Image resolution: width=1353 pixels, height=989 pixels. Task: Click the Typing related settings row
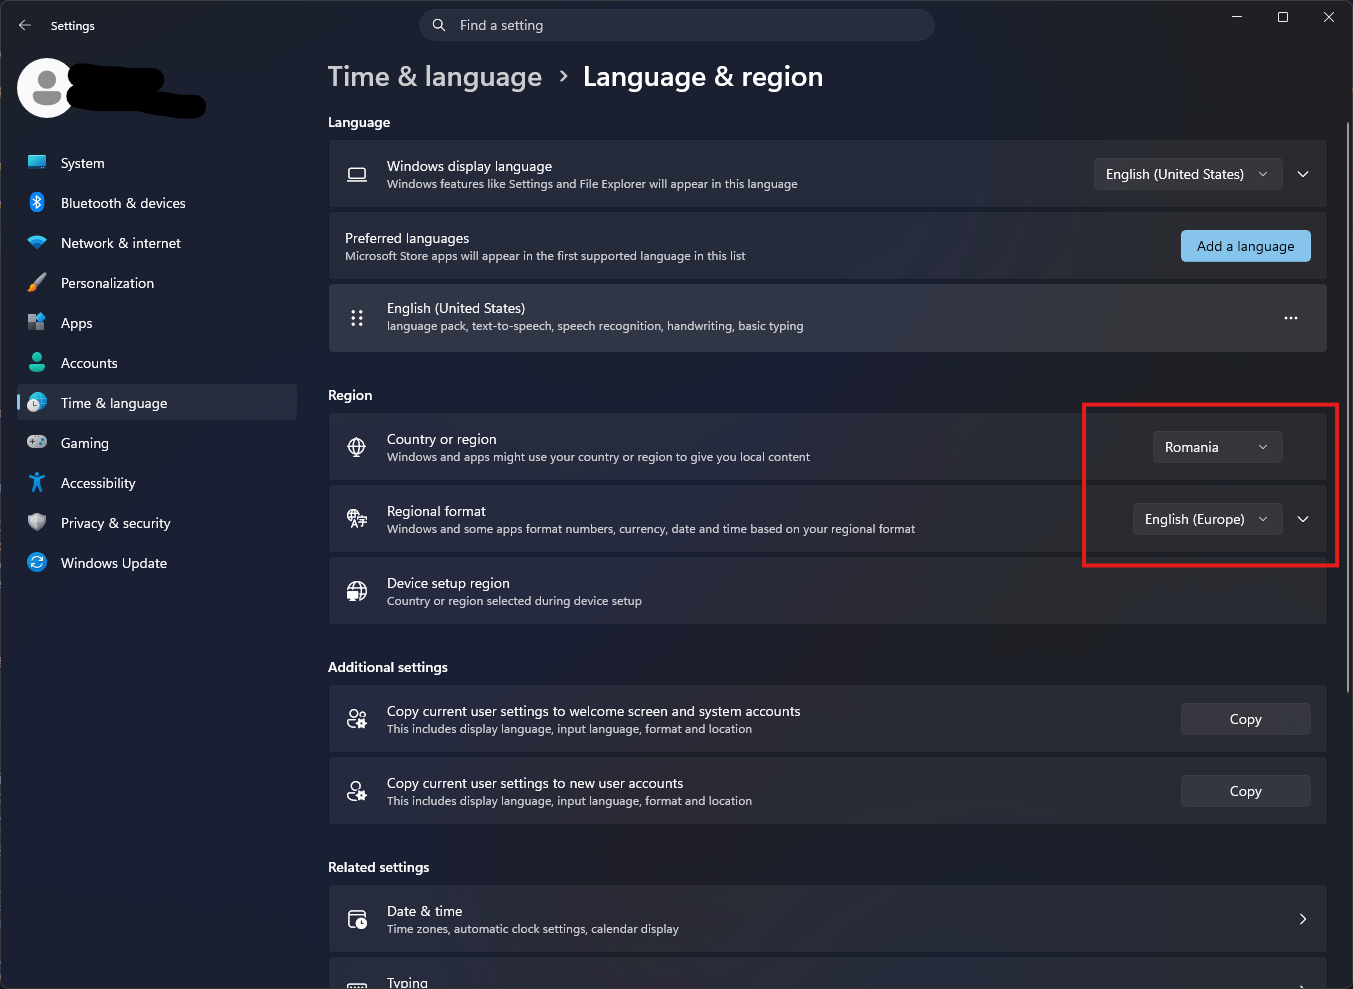tap(827, 973)
